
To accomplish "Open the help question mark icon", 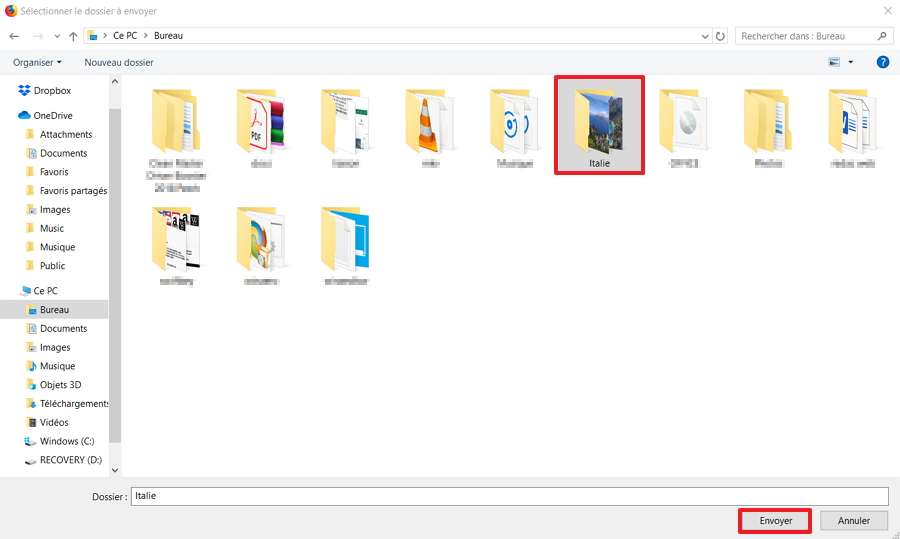I will coord(882,62).
